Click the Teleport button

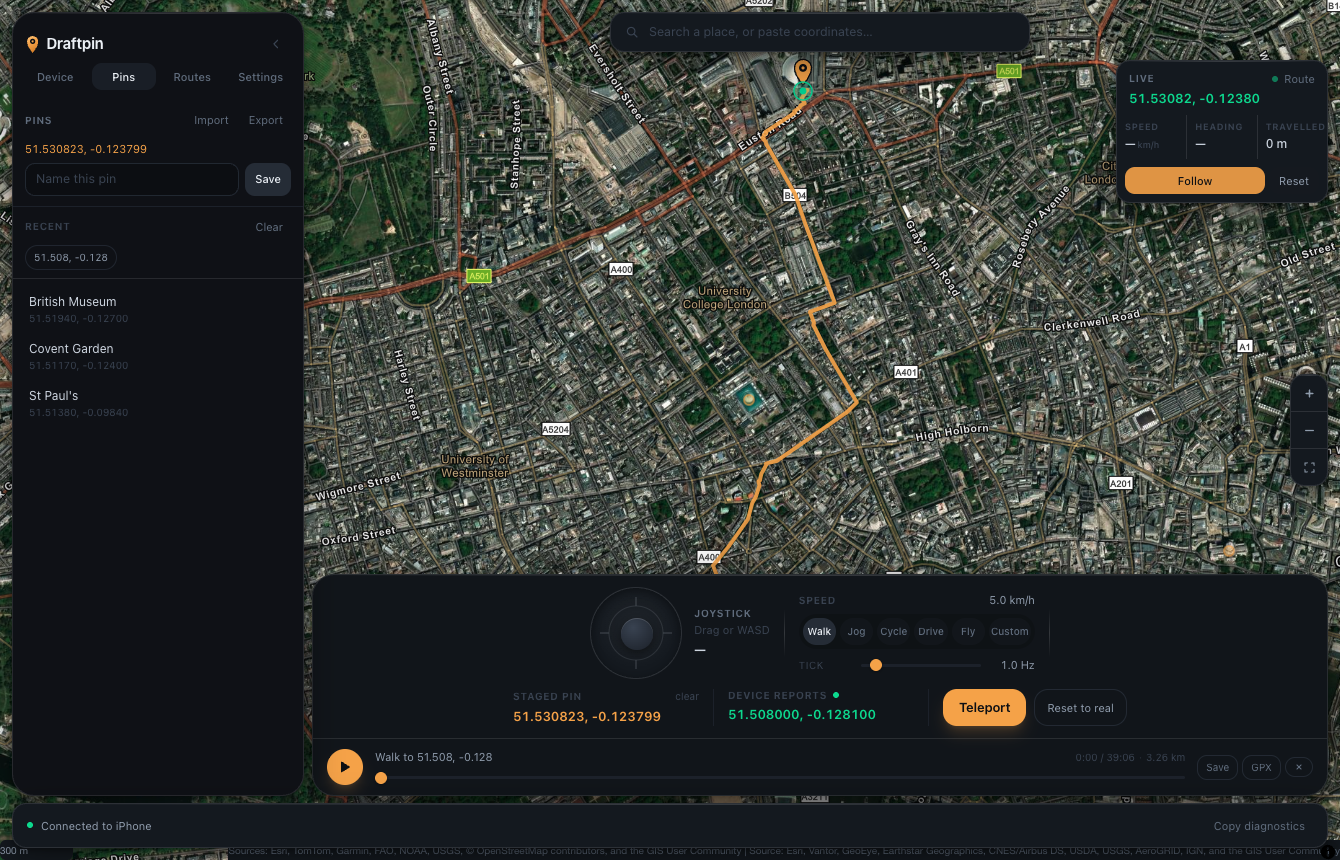coord(985,707)
